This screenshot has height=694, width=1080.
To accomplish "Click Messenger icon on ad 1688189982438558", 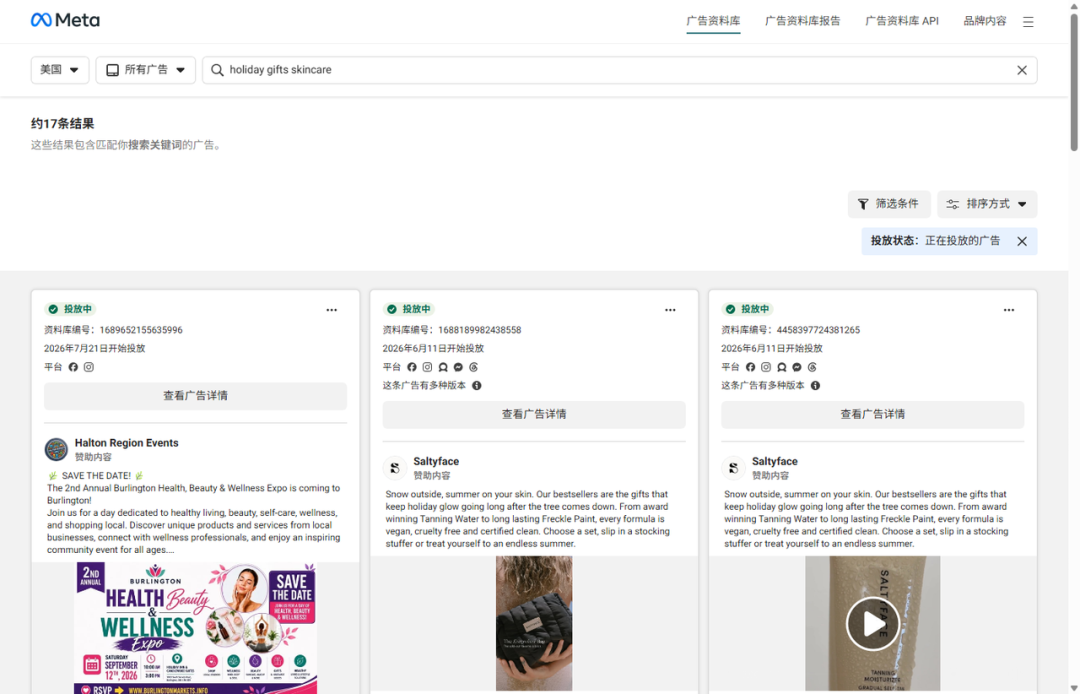I will 458,367.
